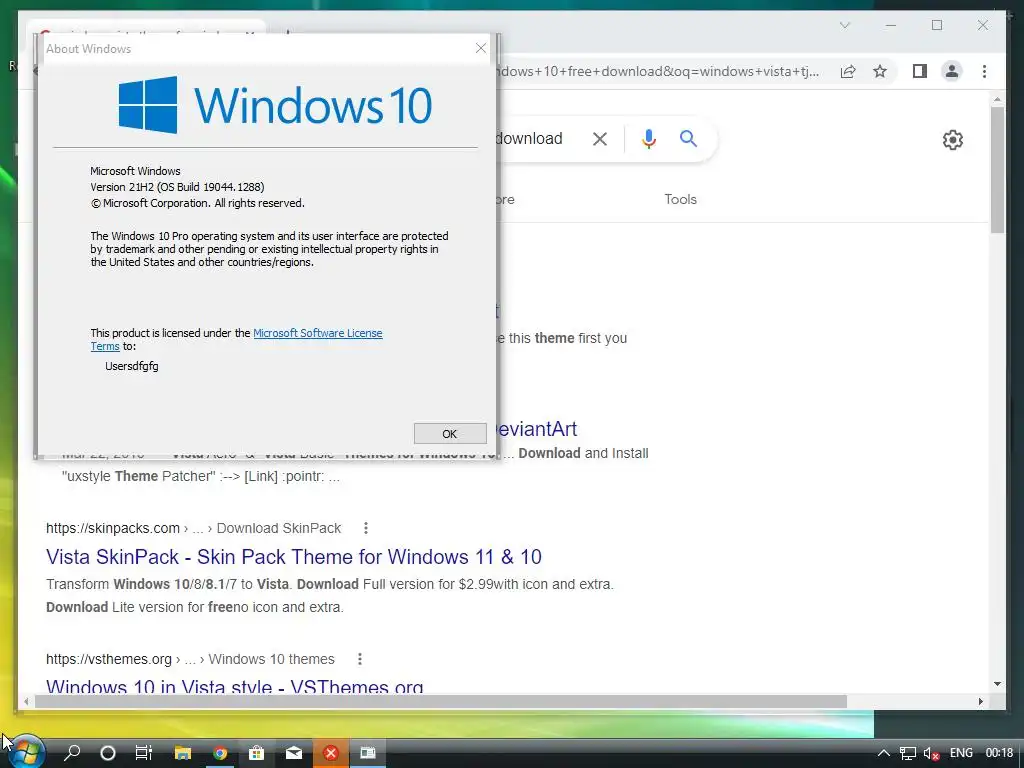Image resolution: width=1024 pixels, height=768 pixels.
Task: Click the 00:18 taskbar clock
Action: tap(999, 753)
